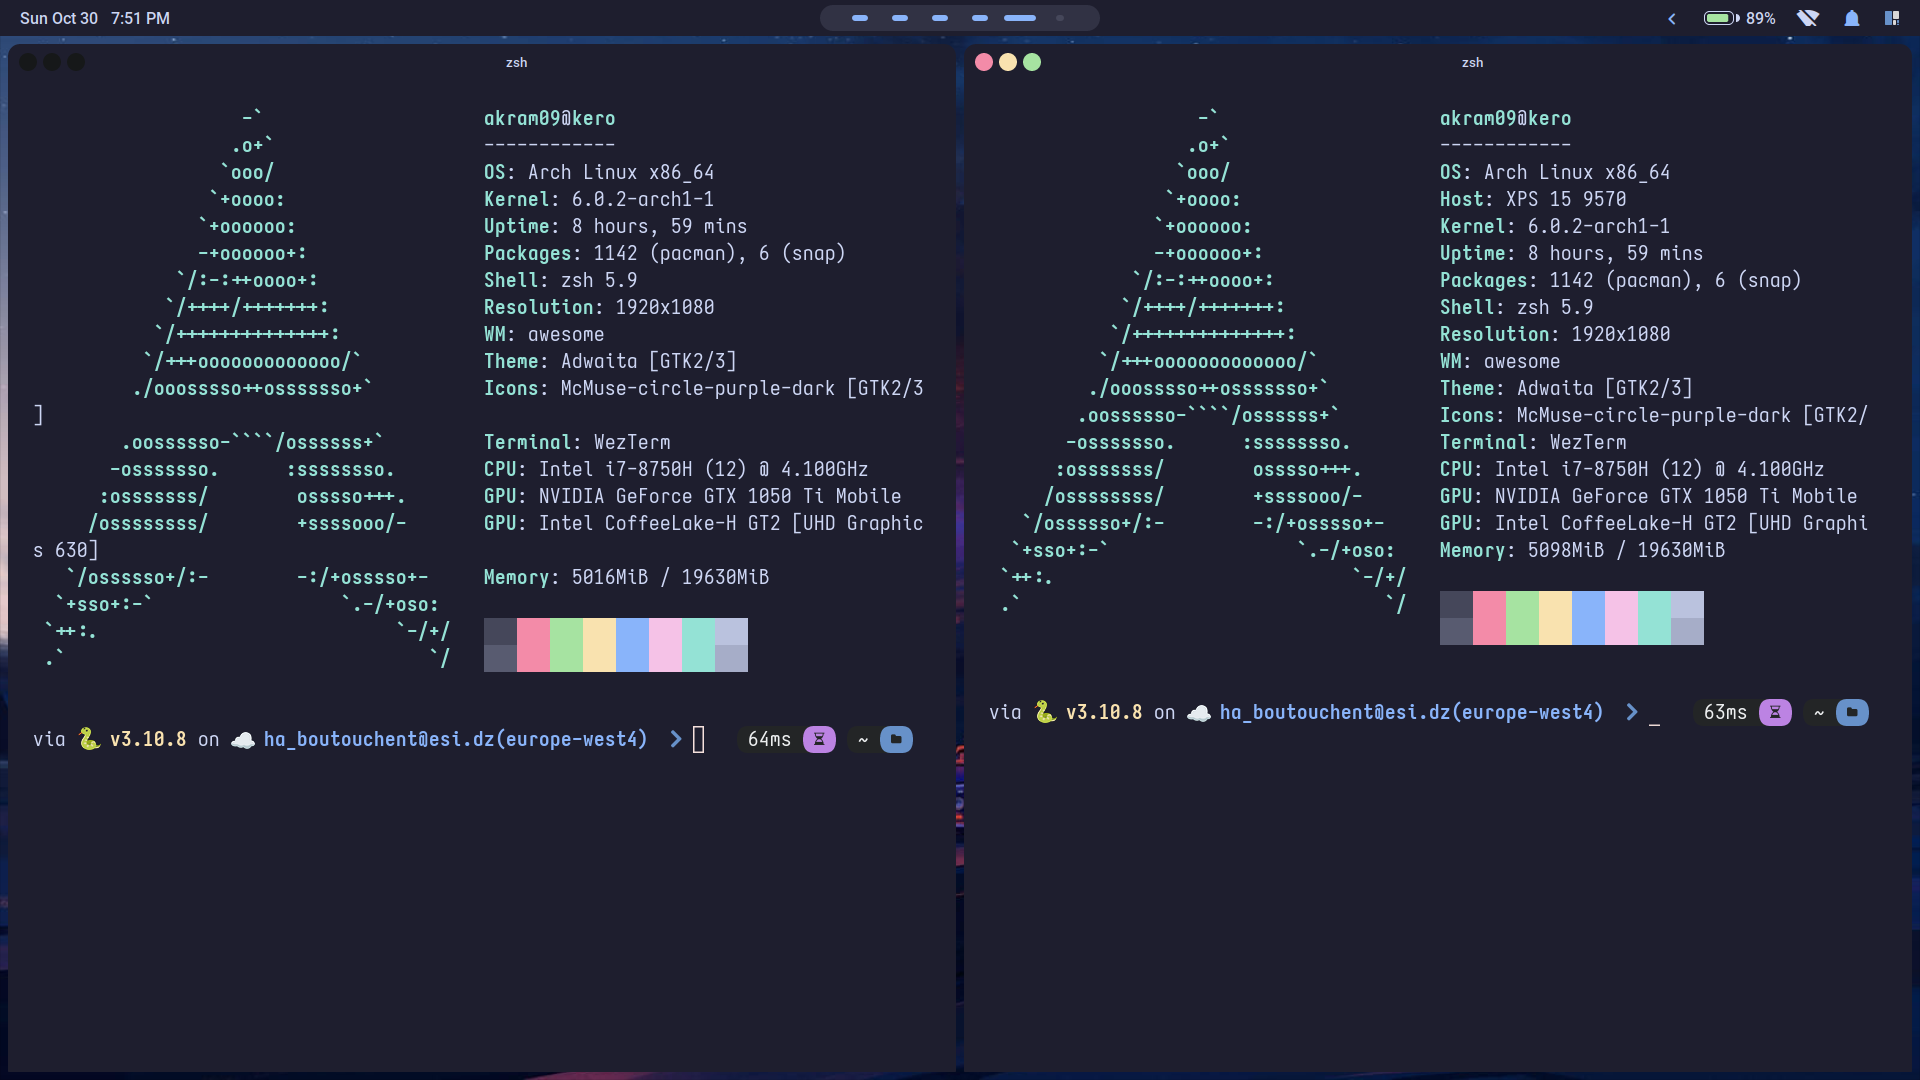Click the hourglass icon in left terminal prompt
1920x1080 pixels.
click(x=819, y=739)
